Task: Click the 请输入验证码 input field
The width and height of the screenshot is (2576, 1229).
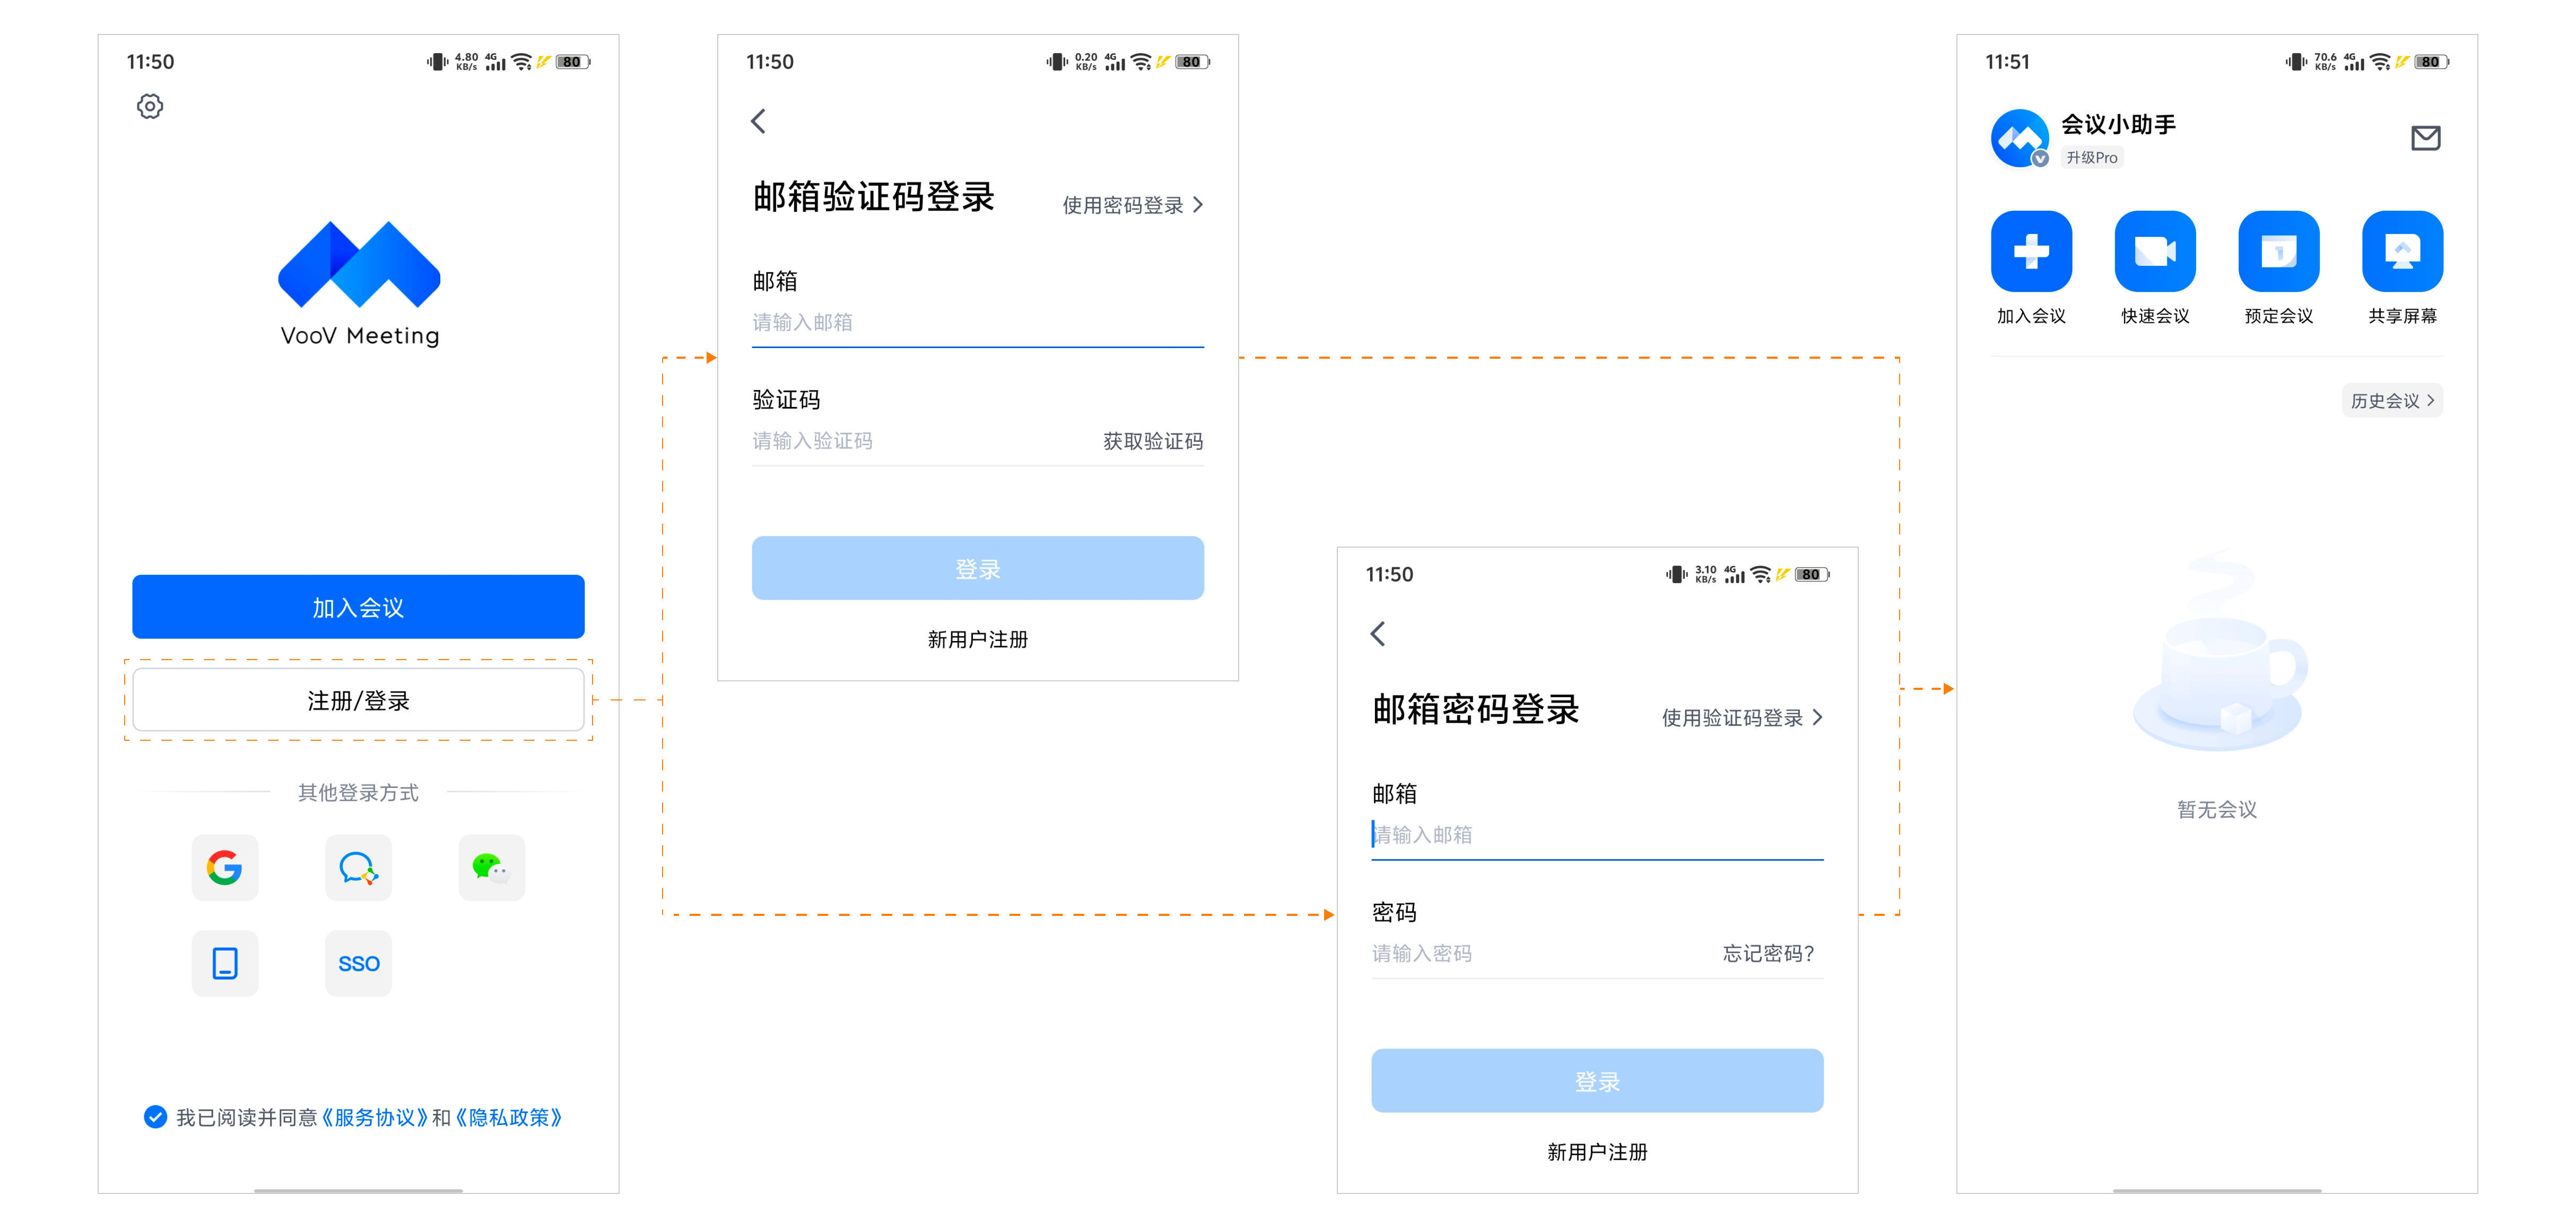Action: (900, 441)
